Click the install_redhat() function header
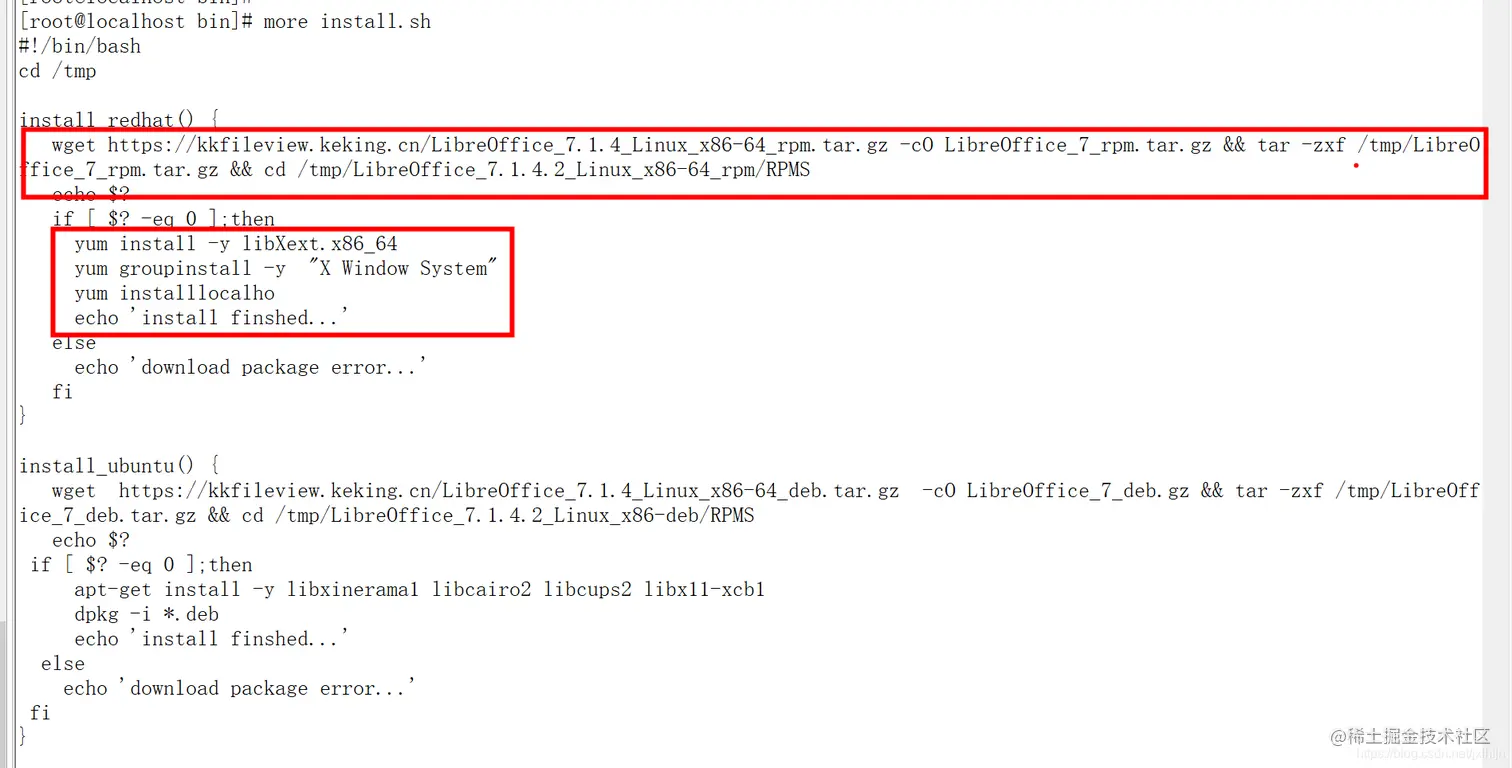1512x768 pixels. [x=119, y=120]
